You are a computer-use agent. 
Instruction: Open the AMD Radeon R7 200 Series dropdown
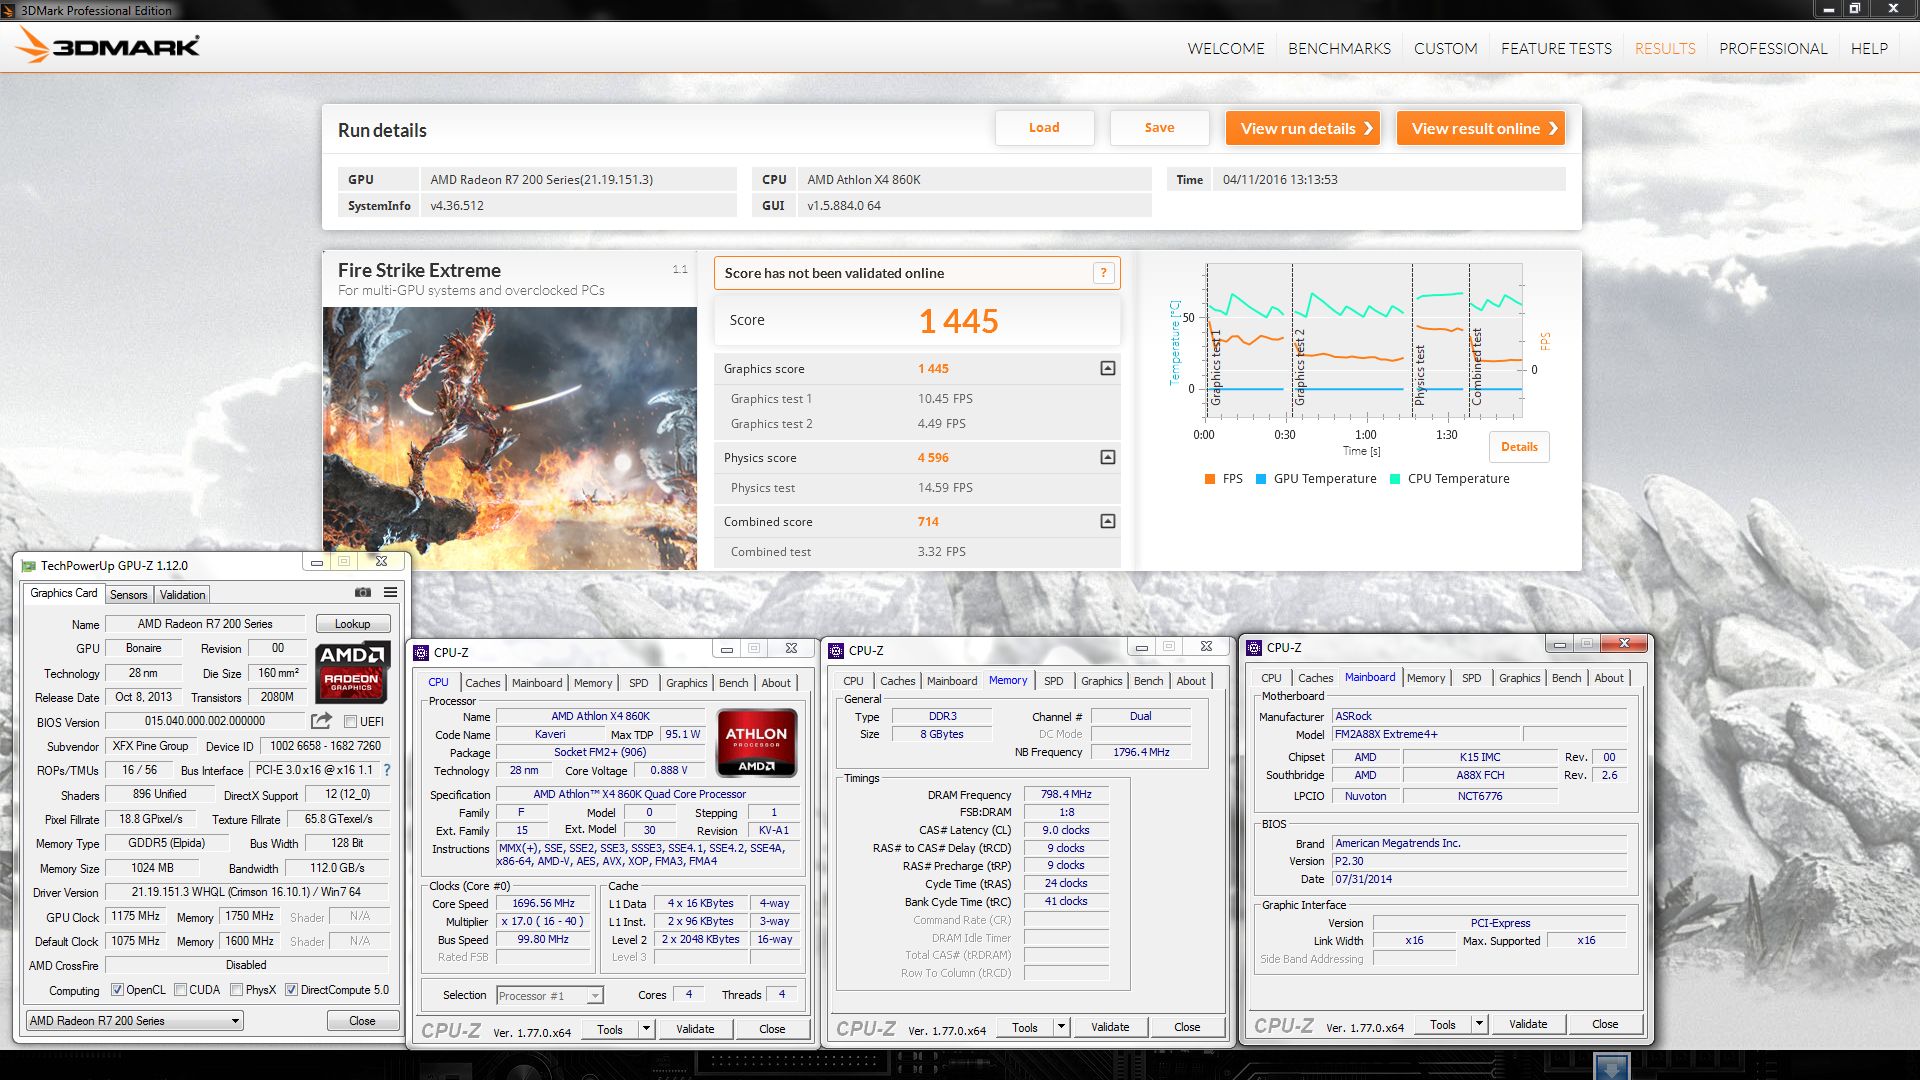pos(135,1021)
